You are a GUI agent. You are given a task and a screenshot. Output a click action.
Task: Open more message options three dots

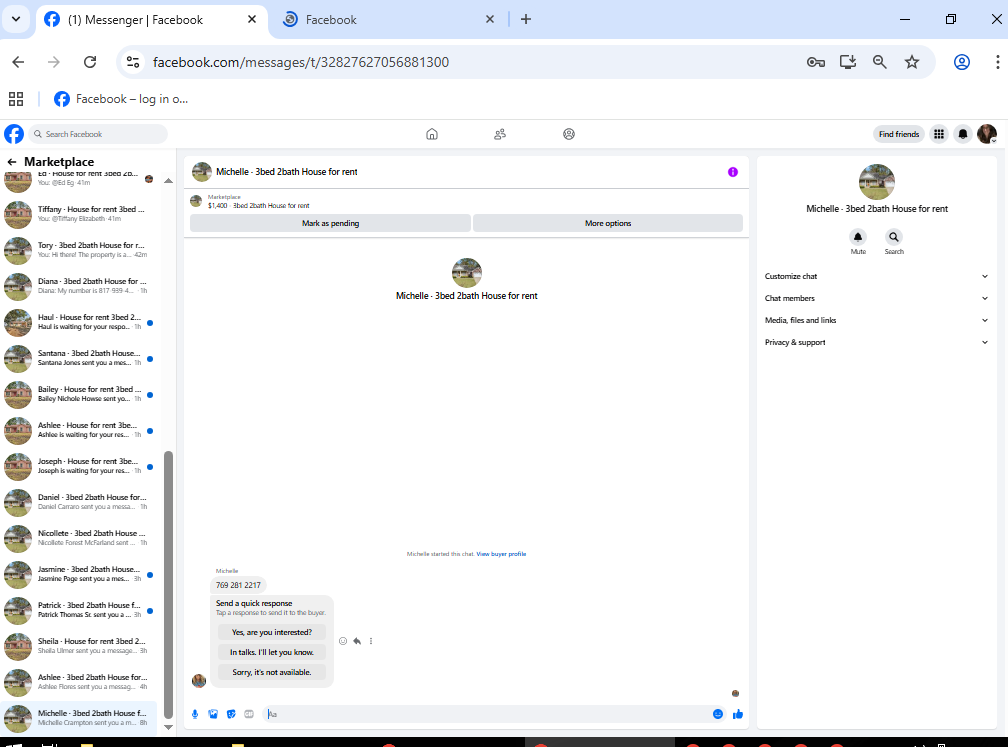click(x=371, y=641)
